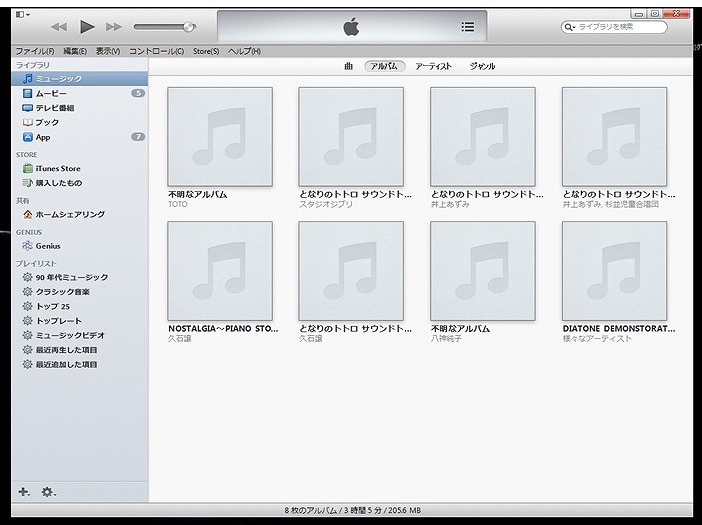Click the Next track fast-forward button
702x525 pixels.
[114, 27]
